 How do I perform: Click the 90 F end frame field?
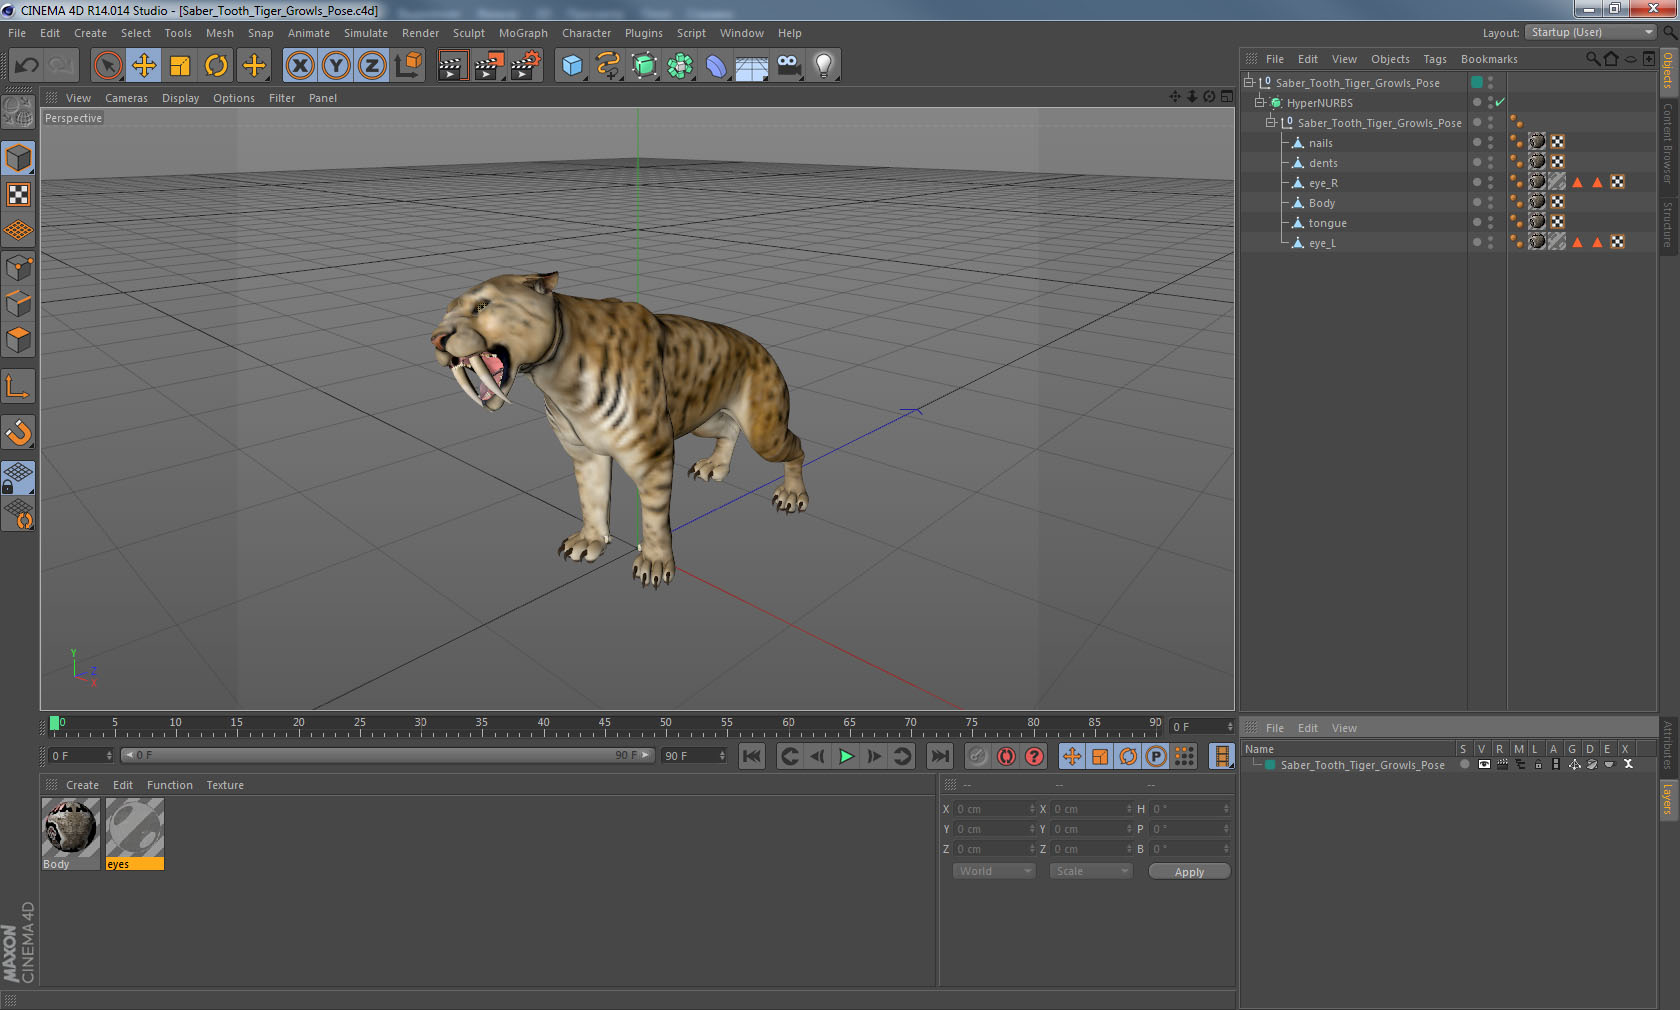[x=693, y=756]
